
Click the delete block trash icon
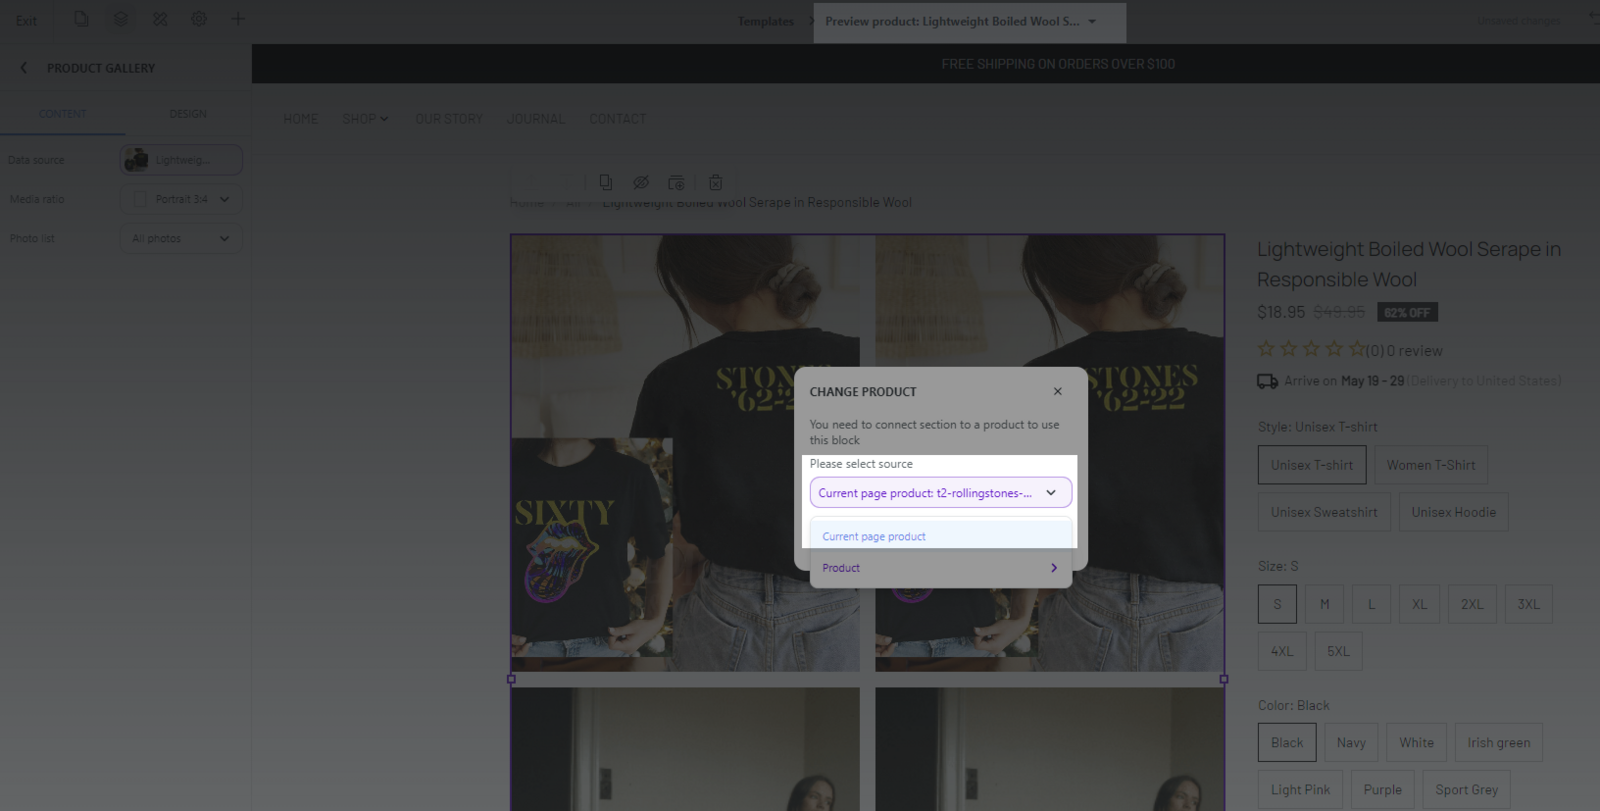pyautogui.click(x=716, y=182)
